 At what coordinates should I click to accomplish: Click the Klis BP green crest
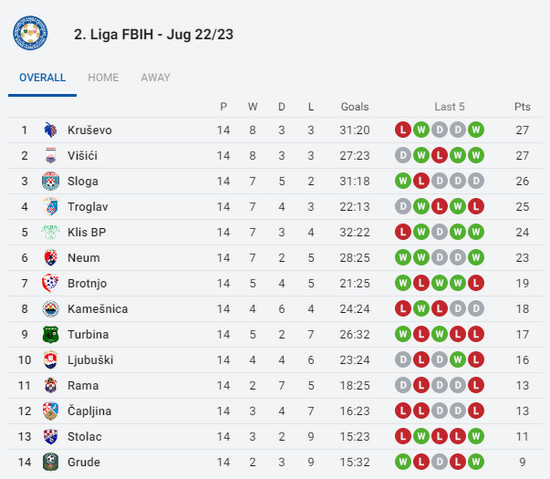tap(51, 232)
